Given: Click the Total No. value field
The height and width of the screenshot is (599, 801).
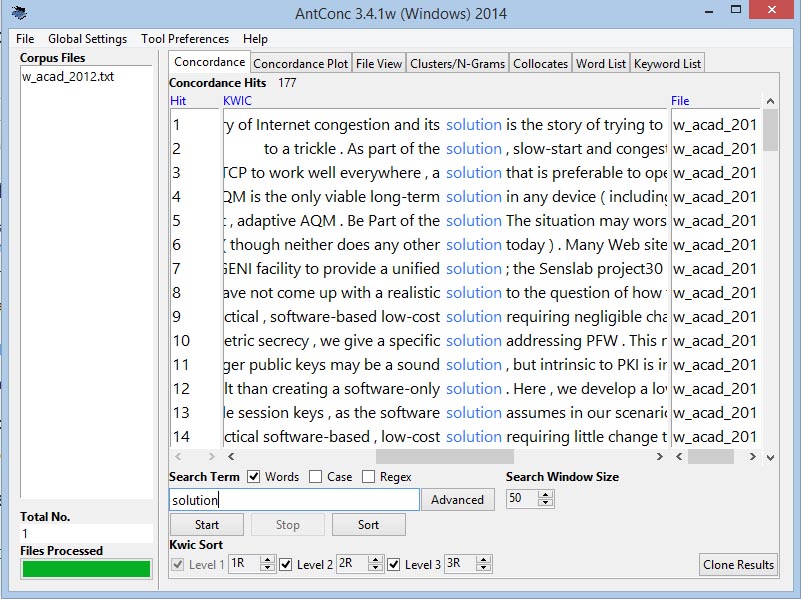Looking at the screenshot, I should (x=86, y=534).
